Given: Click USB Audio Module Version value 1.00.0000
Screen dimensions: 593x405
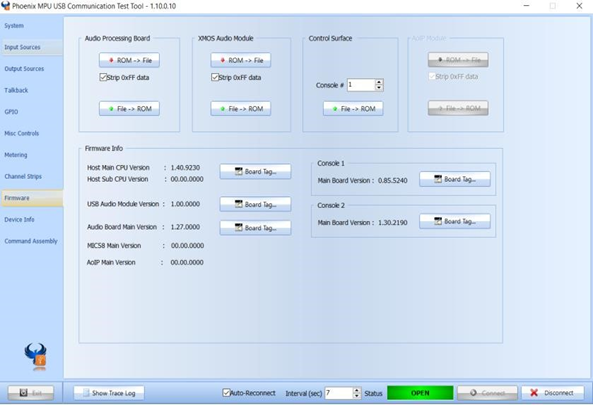Looking at the screenshot, I should [x=185, y=204].
